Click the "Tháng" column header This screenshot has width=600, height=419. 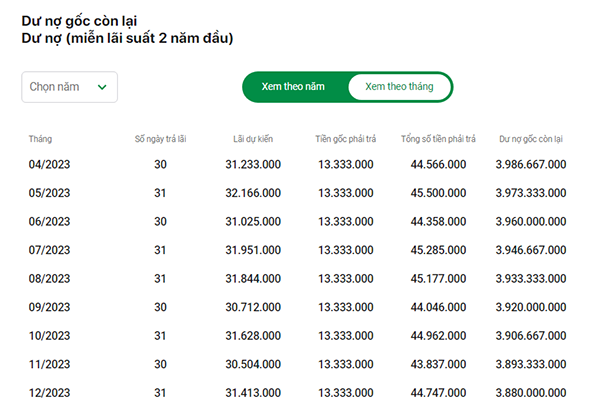pos(40,139)
